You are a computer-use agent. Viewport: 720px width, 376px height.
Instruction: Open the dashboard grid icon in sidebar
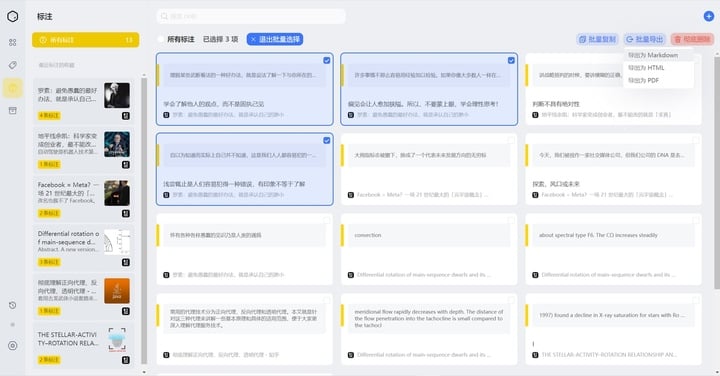tap(12, 42)
